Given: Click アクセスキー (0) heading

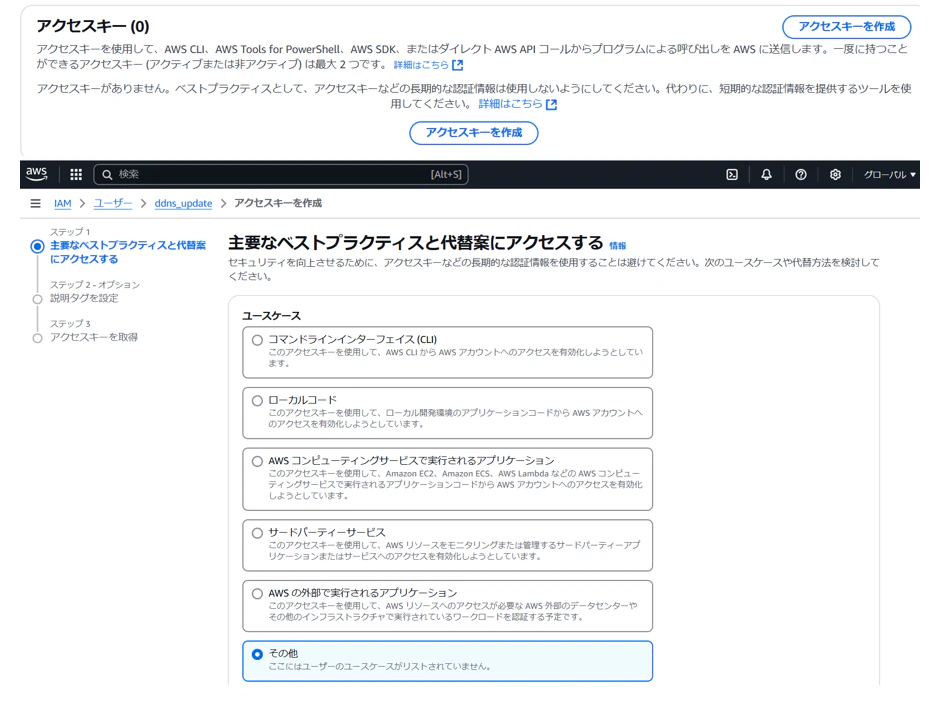Looking at the screenshot, I should click(x=92, y=26).
